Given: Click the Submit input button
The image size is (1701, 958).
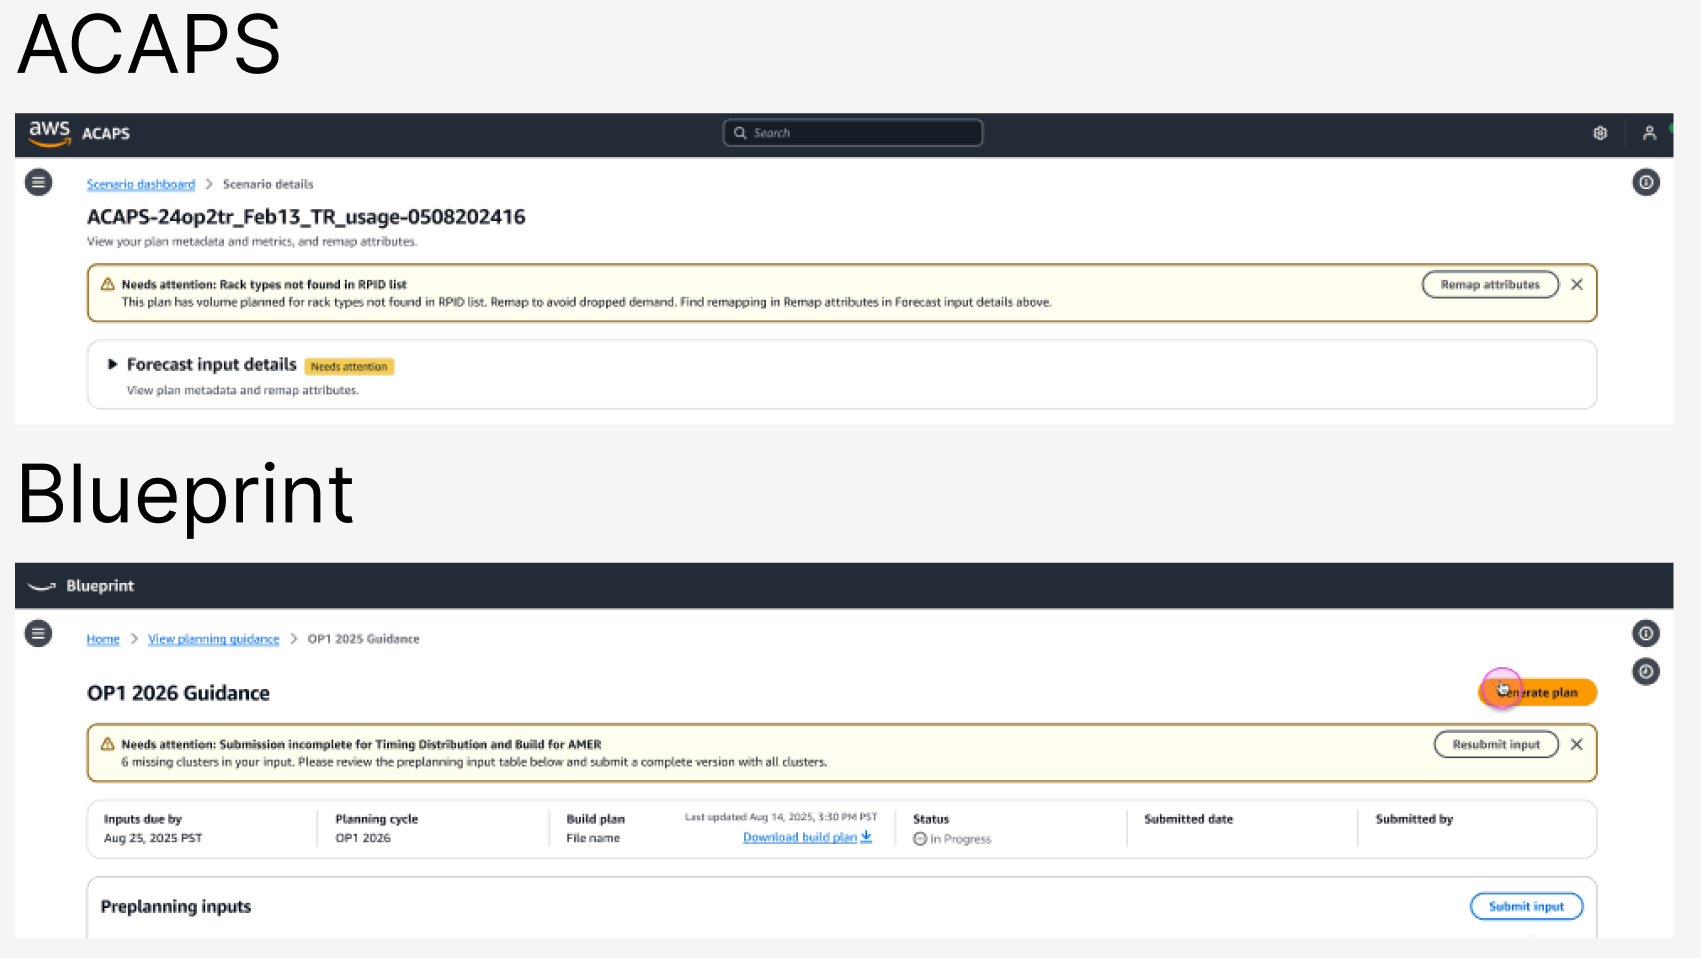Looking at the screenshot, I should click(x=1526, y=907).
